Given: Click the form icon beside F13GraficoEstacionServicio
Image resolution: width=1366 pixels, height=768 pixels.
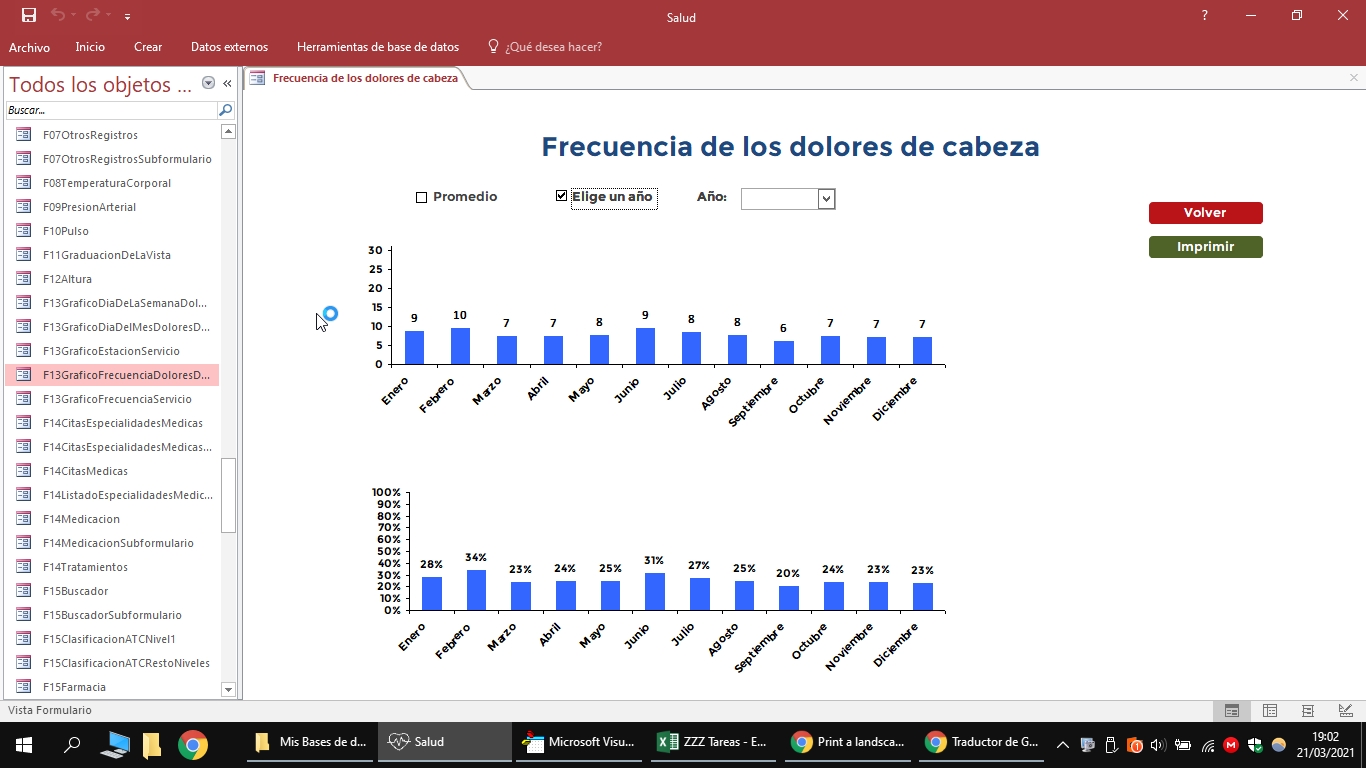Looking at the screenshot, I should point(23,351).
